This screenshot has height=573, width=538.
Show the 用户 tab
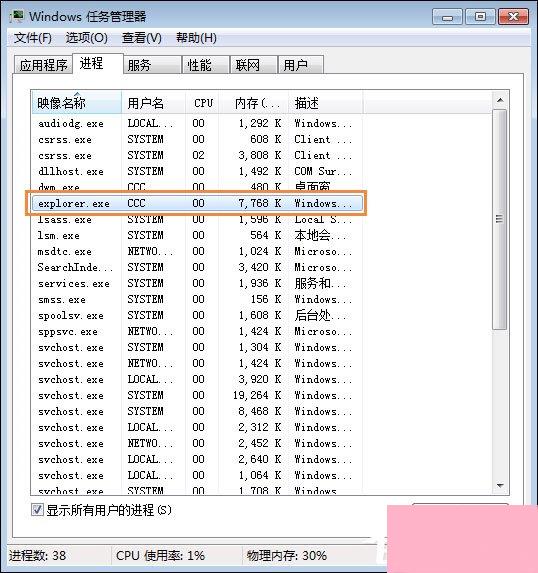point(300,65)
